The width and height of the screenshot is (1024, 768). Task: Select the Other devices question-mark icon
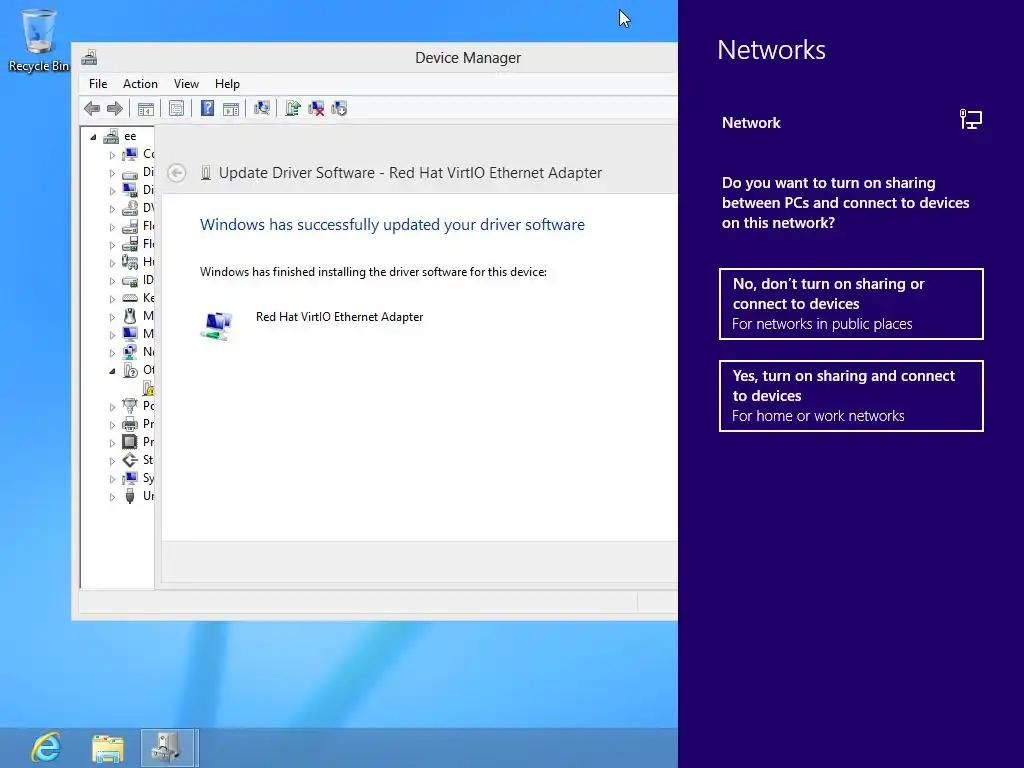(x=130, y=370)
